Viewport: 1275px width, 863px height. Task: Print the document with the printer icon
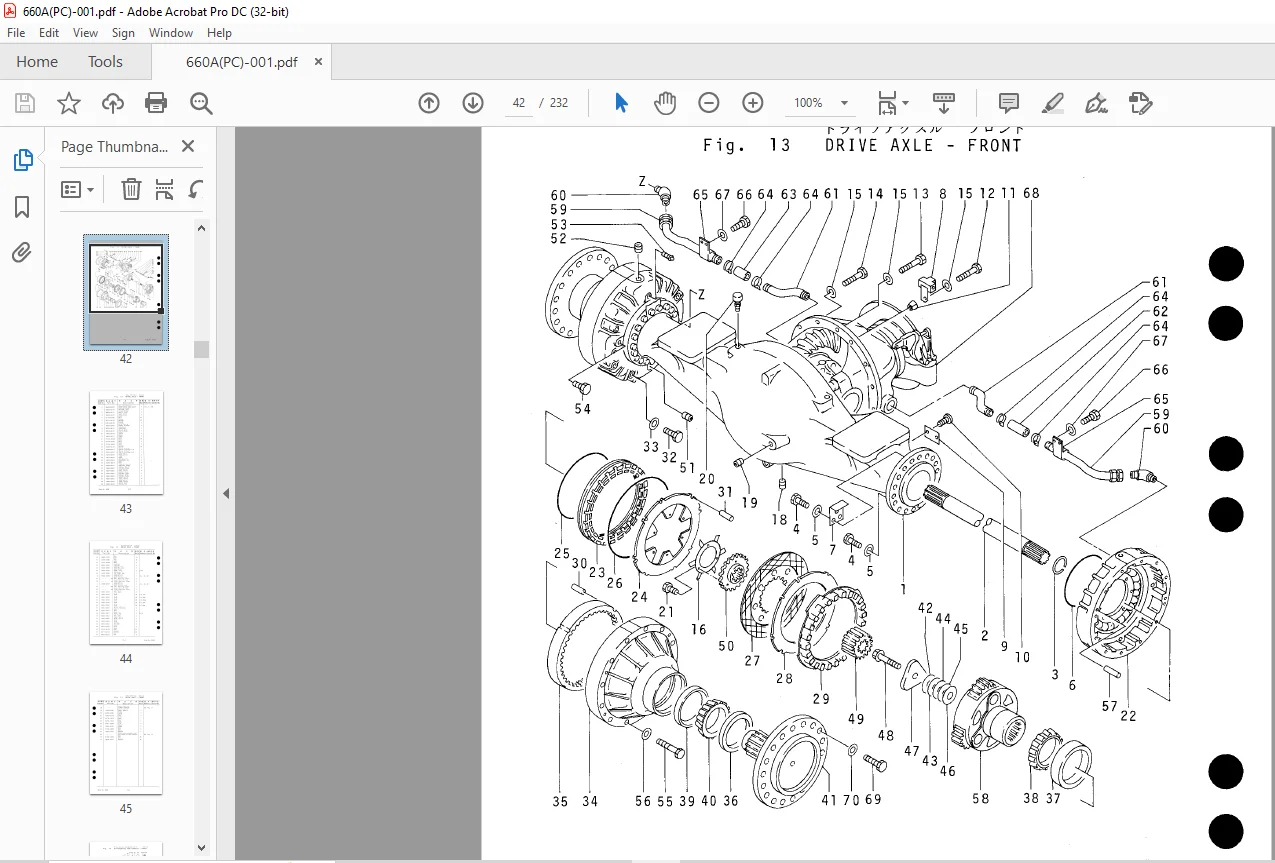156,103
